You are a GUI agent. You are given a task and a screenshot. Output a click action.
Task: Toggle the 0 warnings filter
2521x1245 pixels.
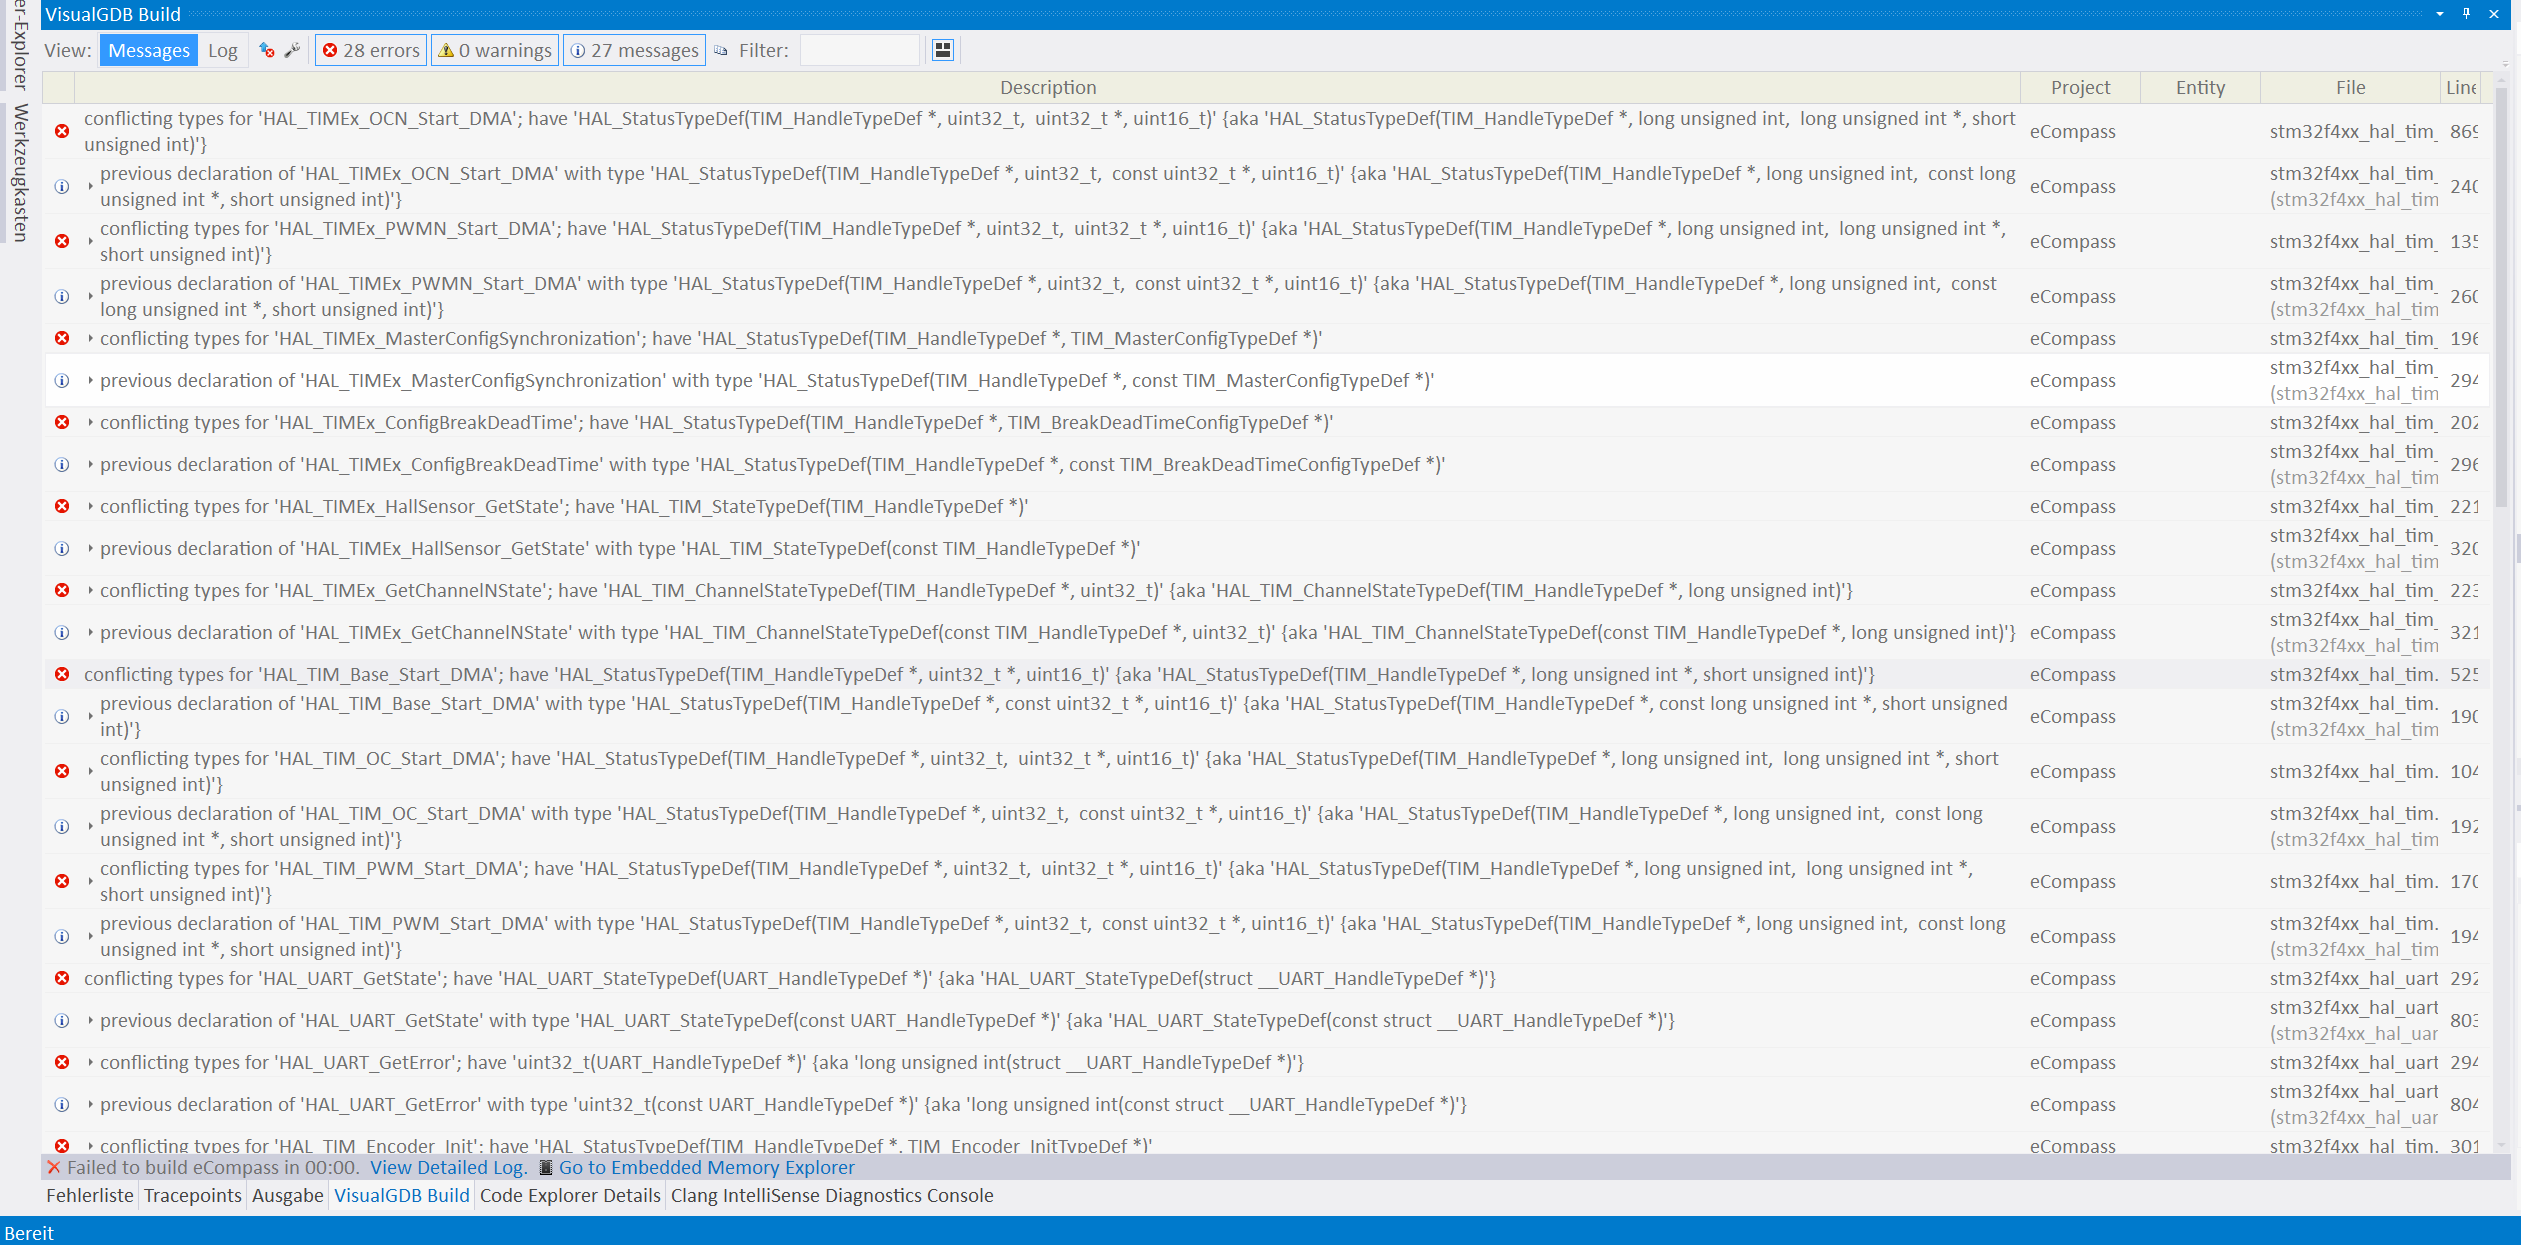(495, 50)
